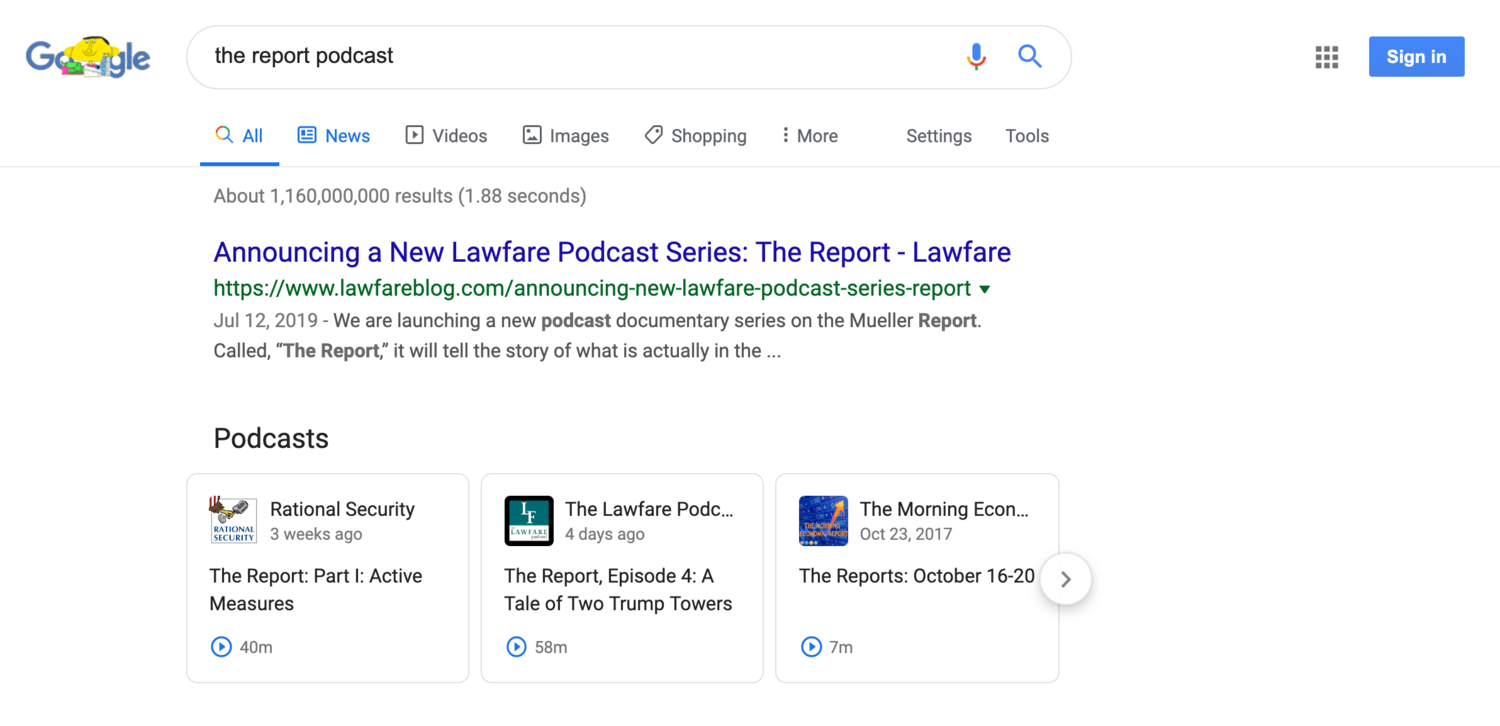The width and height of the screenshot is (1500, 726).
Task: Click the Lawfare Podcast LF logo thumbnail
Action: (528, 520)
